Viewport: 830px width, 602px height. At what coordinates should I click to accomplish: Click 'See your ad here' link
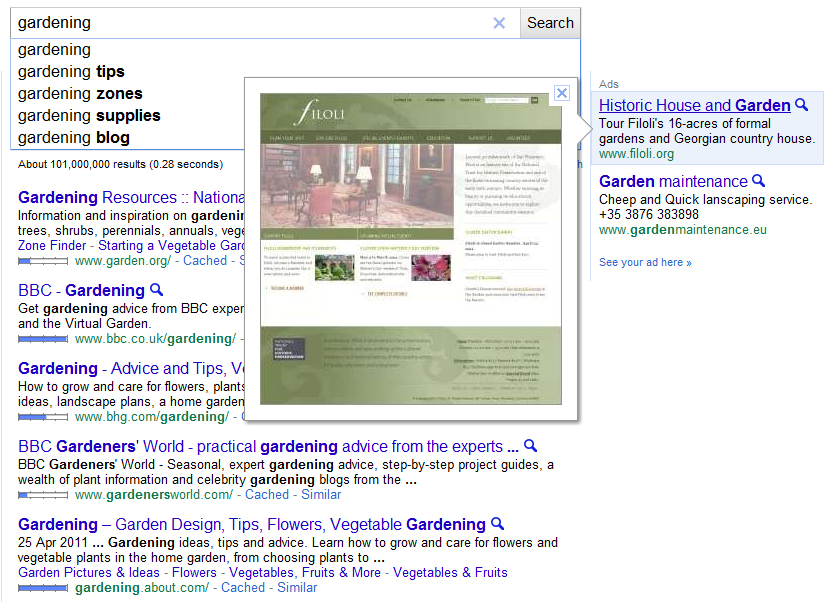click(x=645, y=263)
